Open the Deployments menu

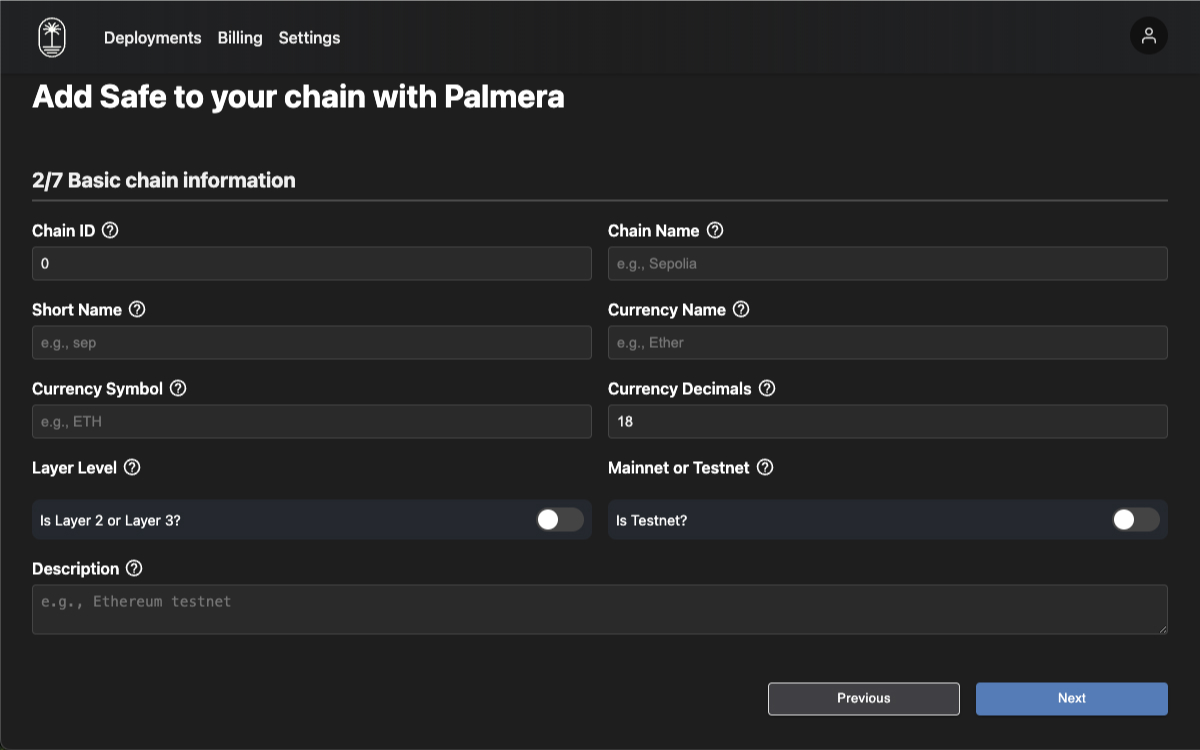tap(153, 37)
